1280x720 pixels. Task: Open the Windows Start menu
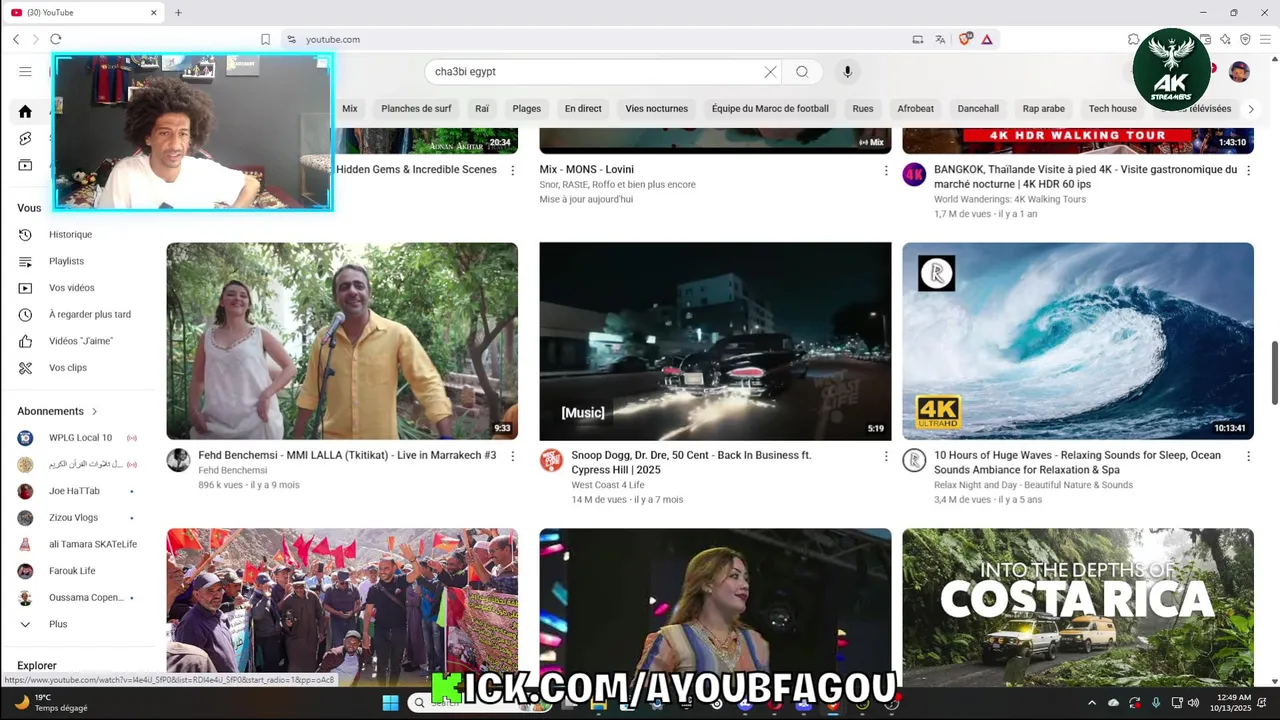(x=390, y=703)
